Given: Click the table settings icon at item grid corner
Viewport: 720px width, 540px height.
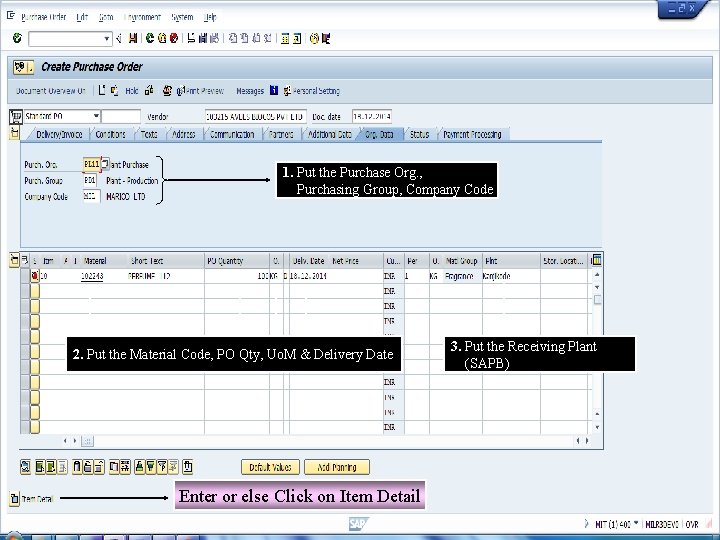Looking at the screenshot, I should [x=596, y=260].
